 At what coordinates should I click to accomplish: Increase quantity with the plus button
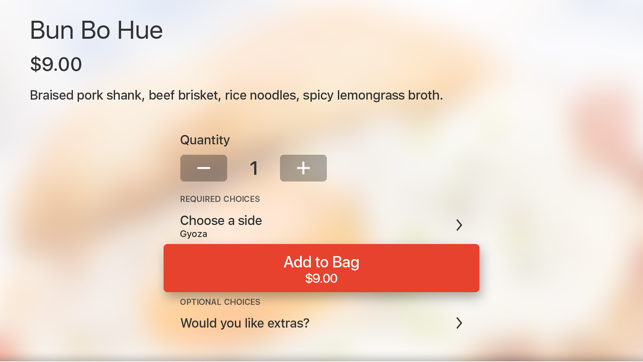coord(303,168)
